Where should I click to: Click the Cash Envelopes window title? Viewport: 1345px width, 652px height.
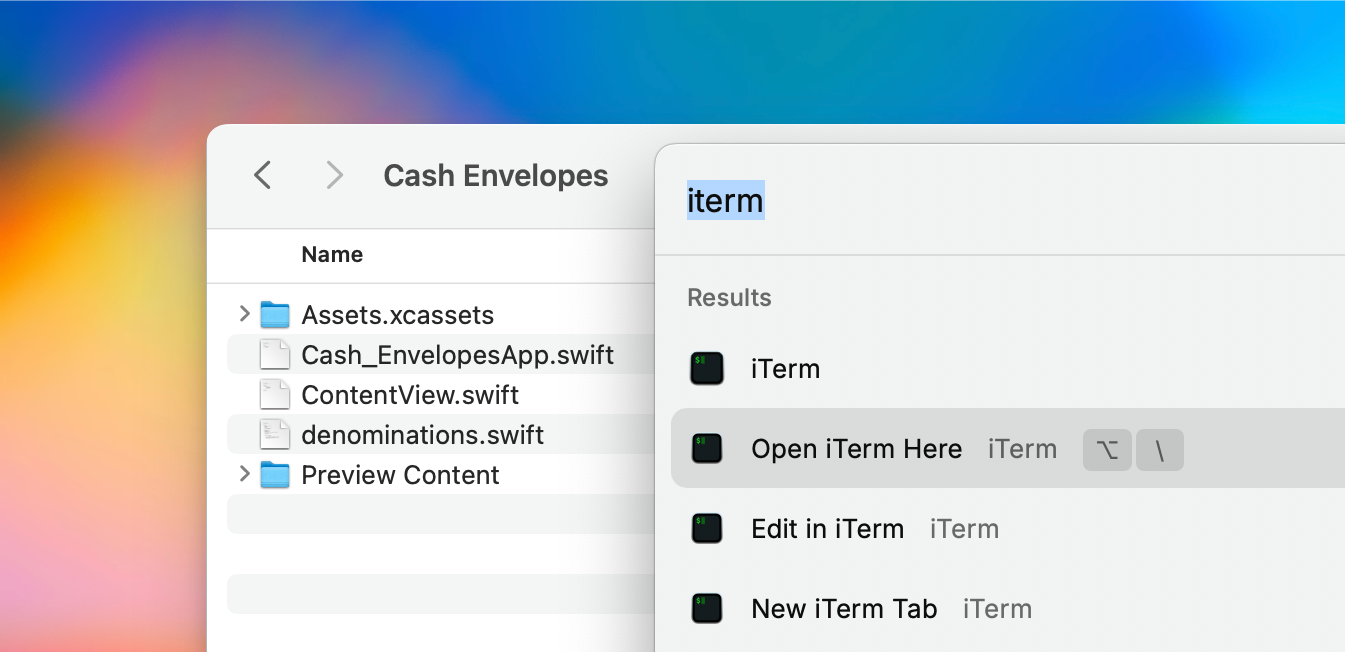496,176
